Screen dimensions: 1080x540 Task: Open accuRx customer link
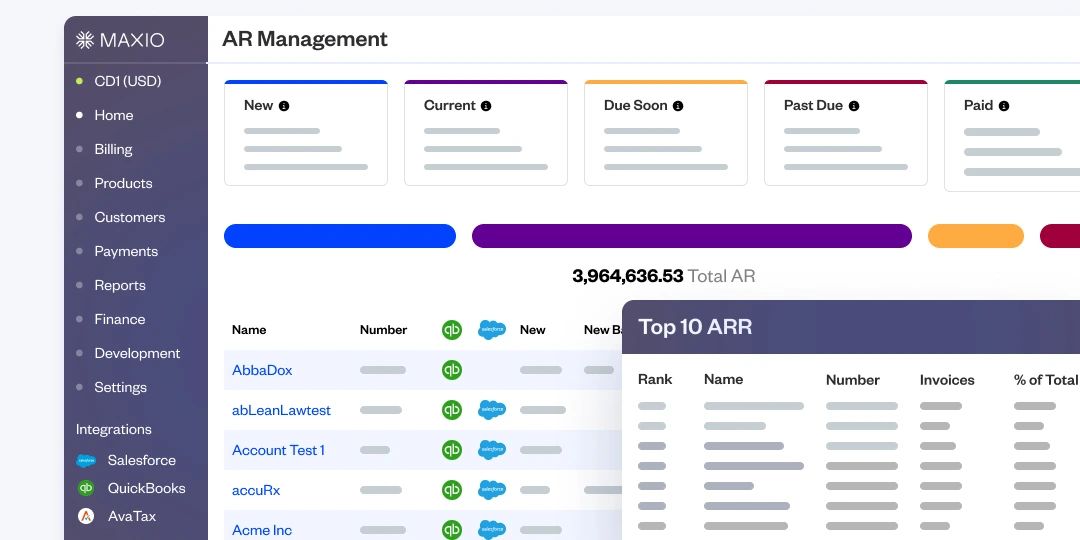click(x=256, y=490)
